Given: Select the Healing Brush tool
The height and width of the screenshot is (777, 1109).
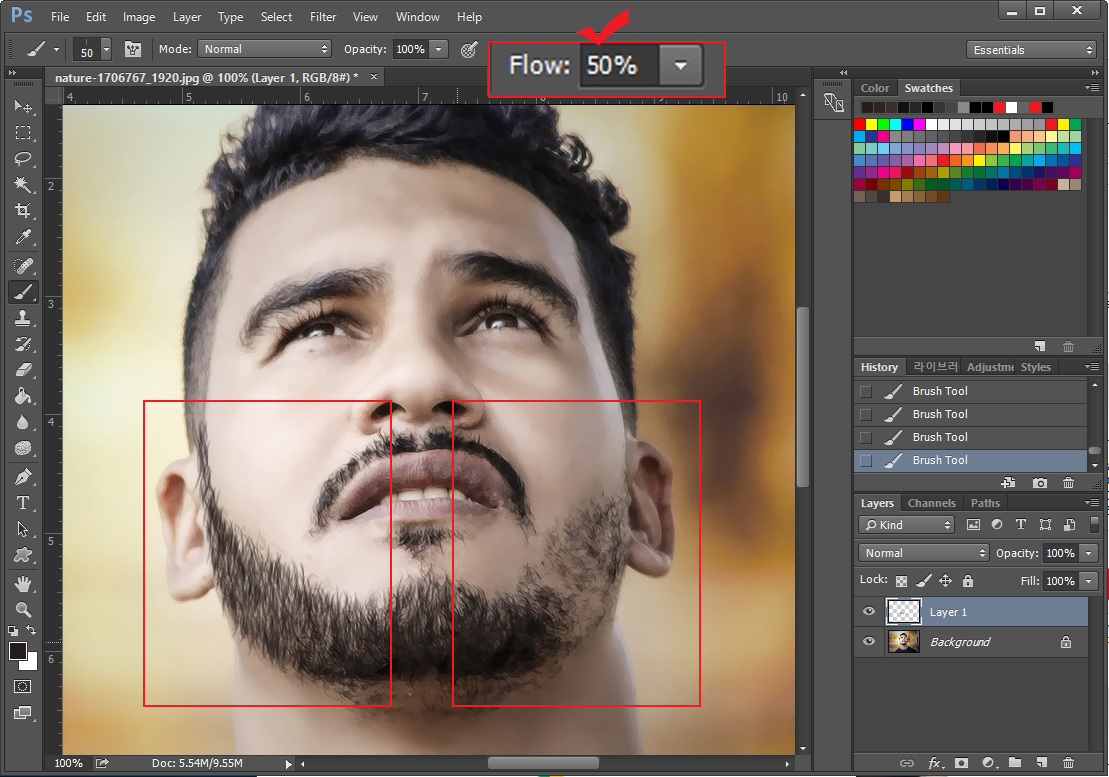Looking at the screenshot, I should (x=23, y=265).
